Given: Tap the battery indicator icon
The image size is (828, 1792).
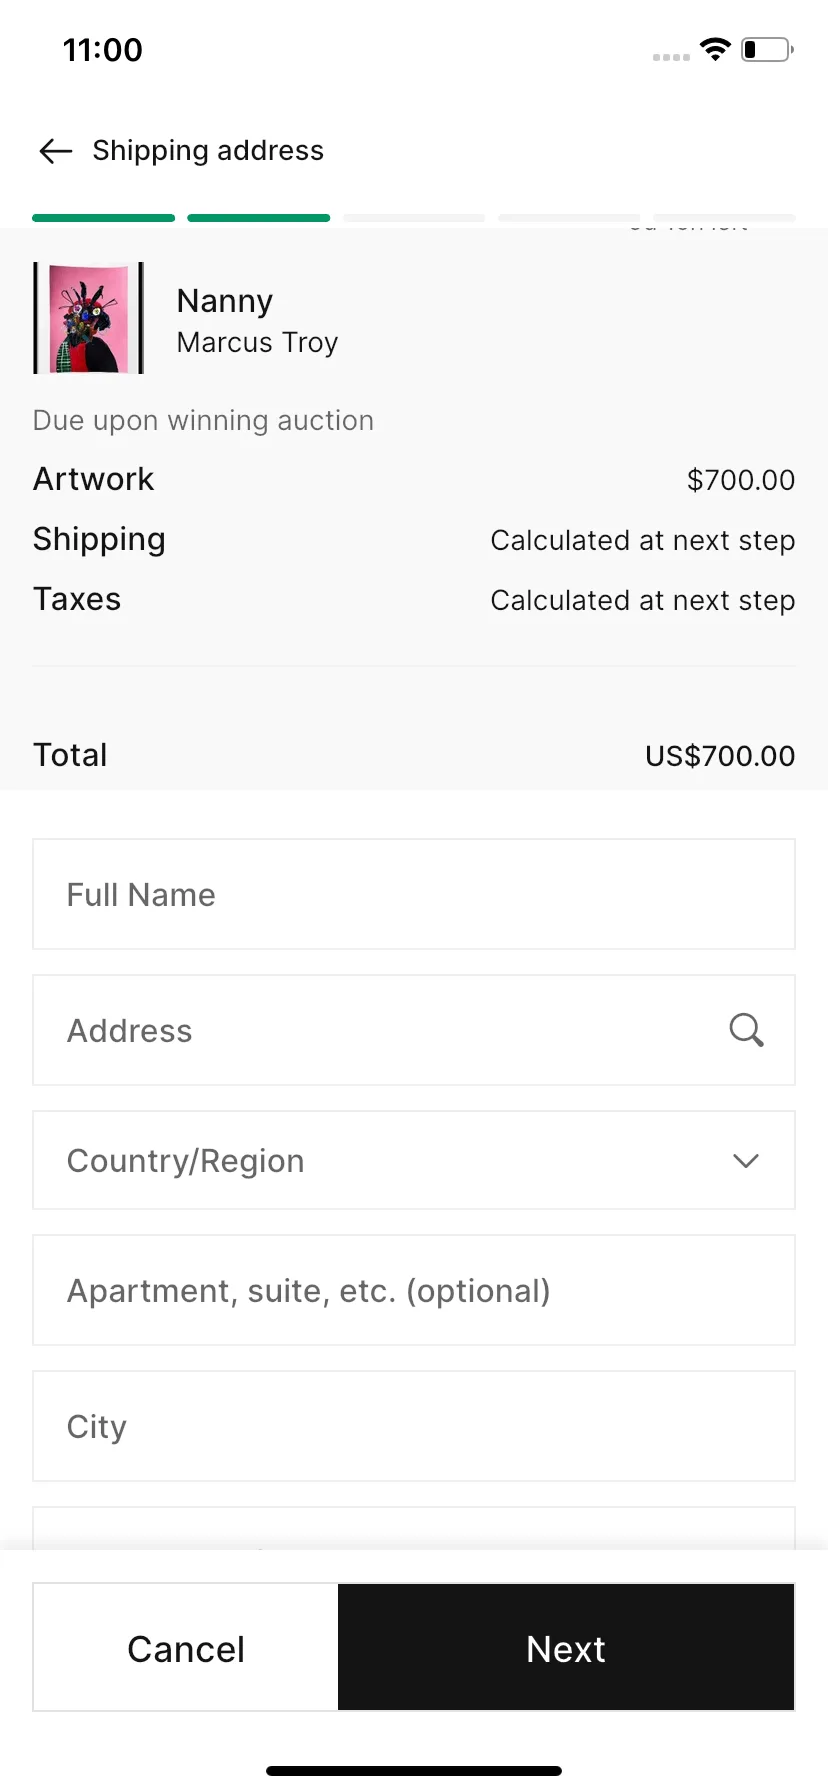Looking at the screenshot, I should 767,49.
